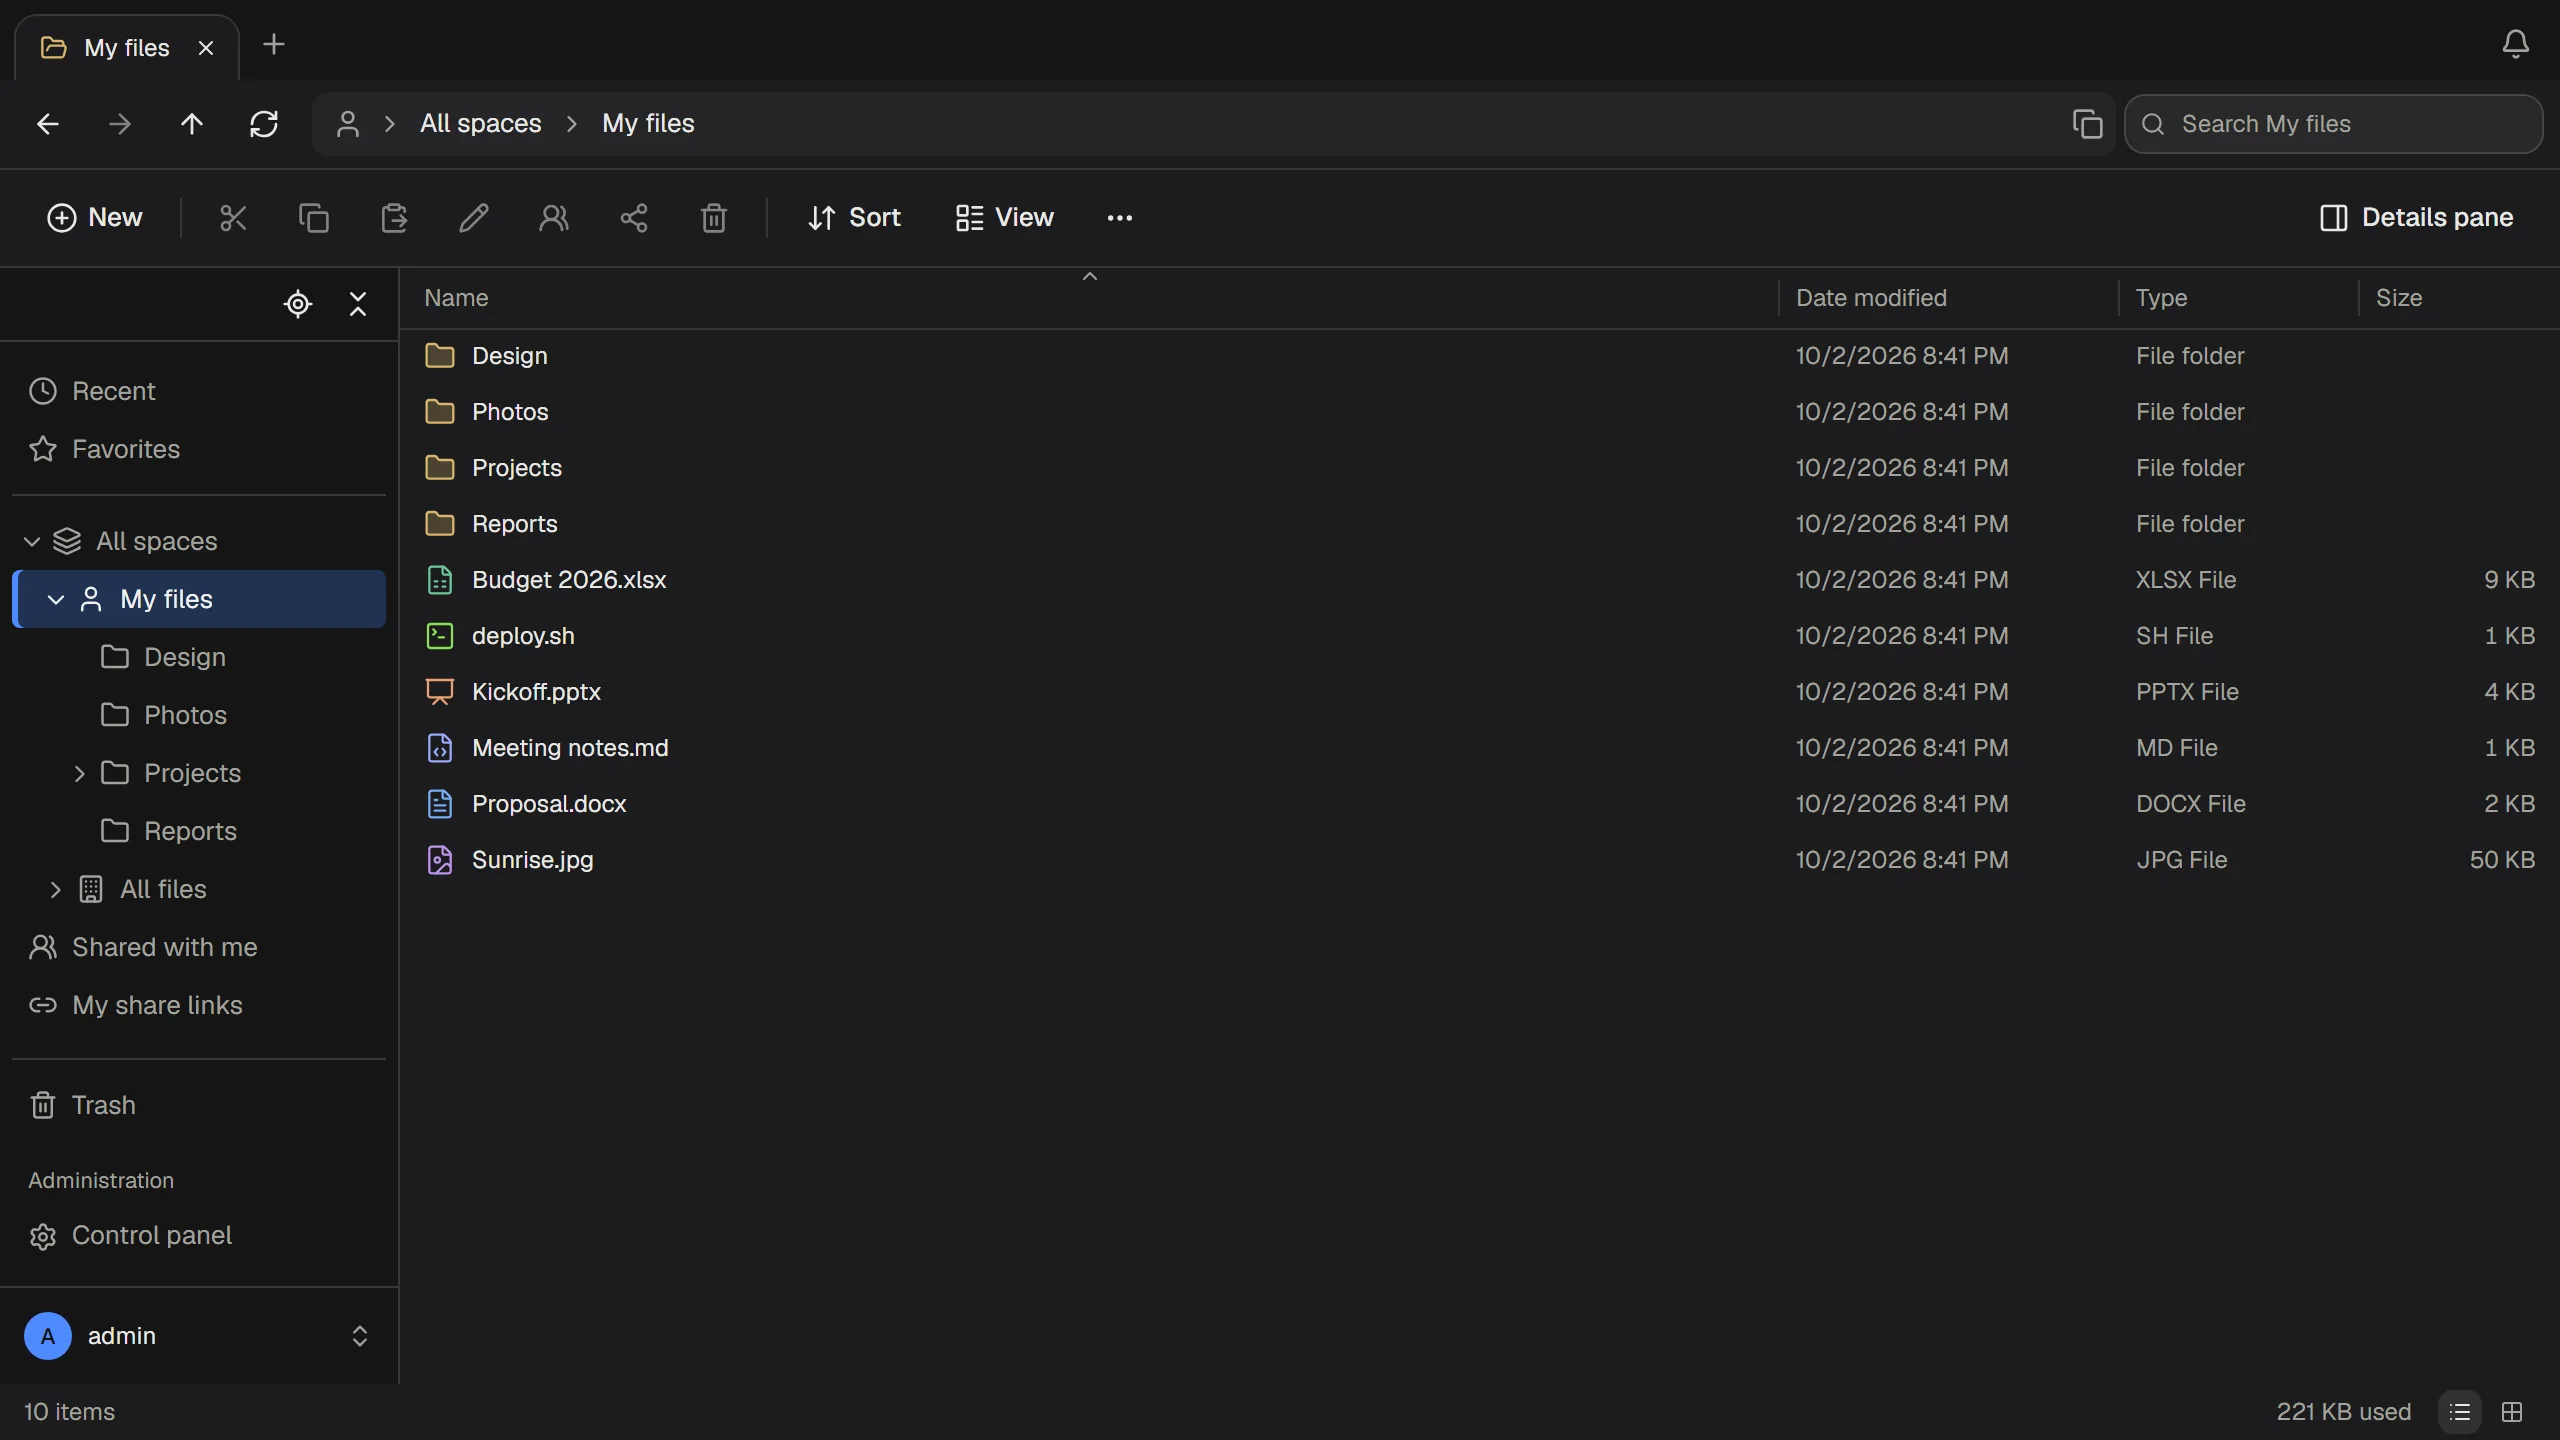This screenshot has width=2560, height=1440.
Task: Open Recent in the sidebar
Action: point(199,391)
